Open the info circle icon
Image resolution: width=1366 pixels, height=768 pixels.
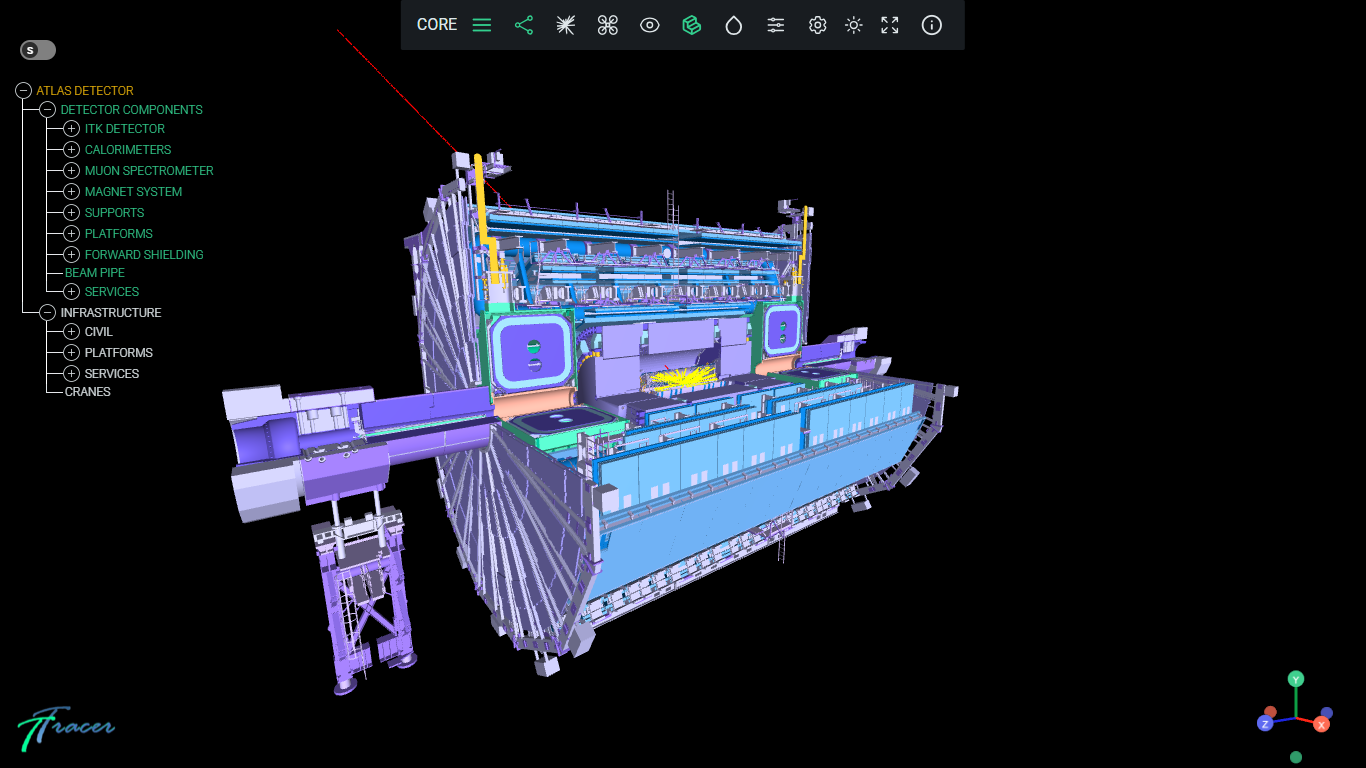click(932, 25)
